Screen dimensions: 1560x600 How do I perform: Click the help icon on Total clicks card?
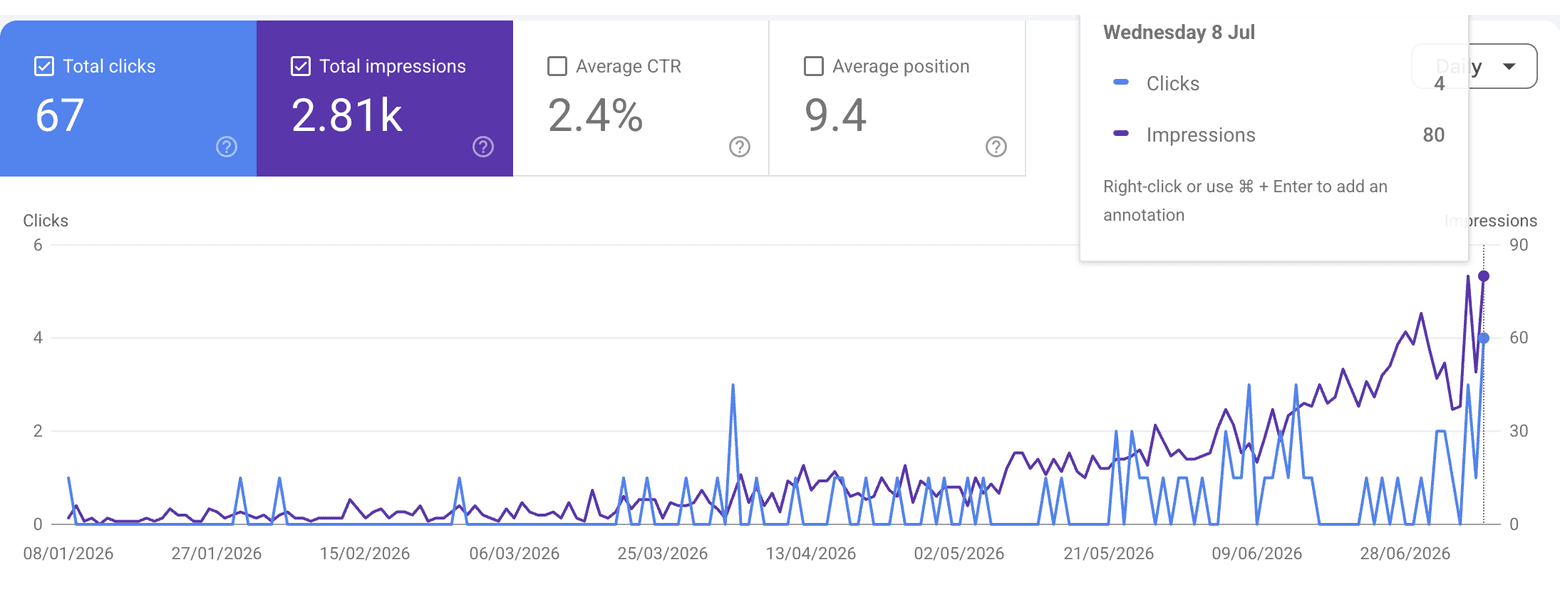227,147
